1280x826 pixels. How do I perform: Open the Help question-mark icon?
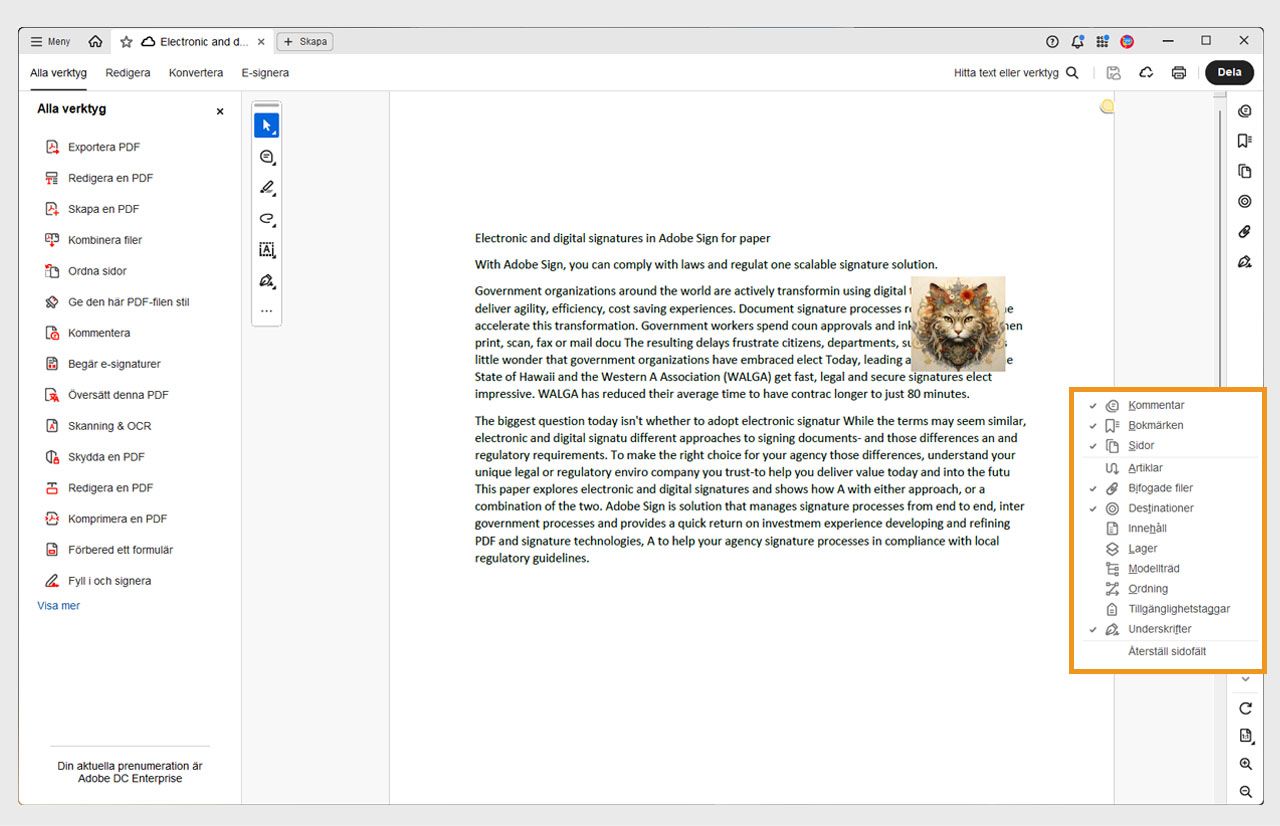coord(1052,42)
